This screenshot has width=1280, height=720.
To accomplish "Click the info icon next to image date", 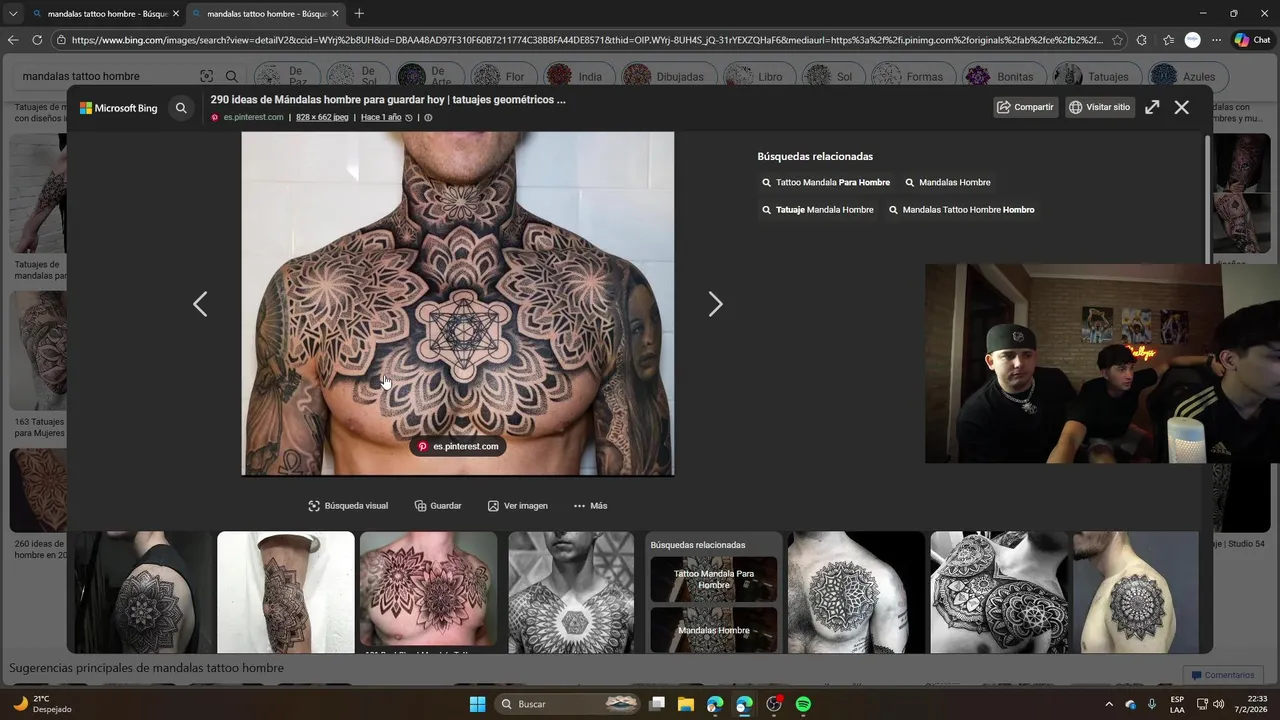I will pyautogui.click(x=428, y=117).
